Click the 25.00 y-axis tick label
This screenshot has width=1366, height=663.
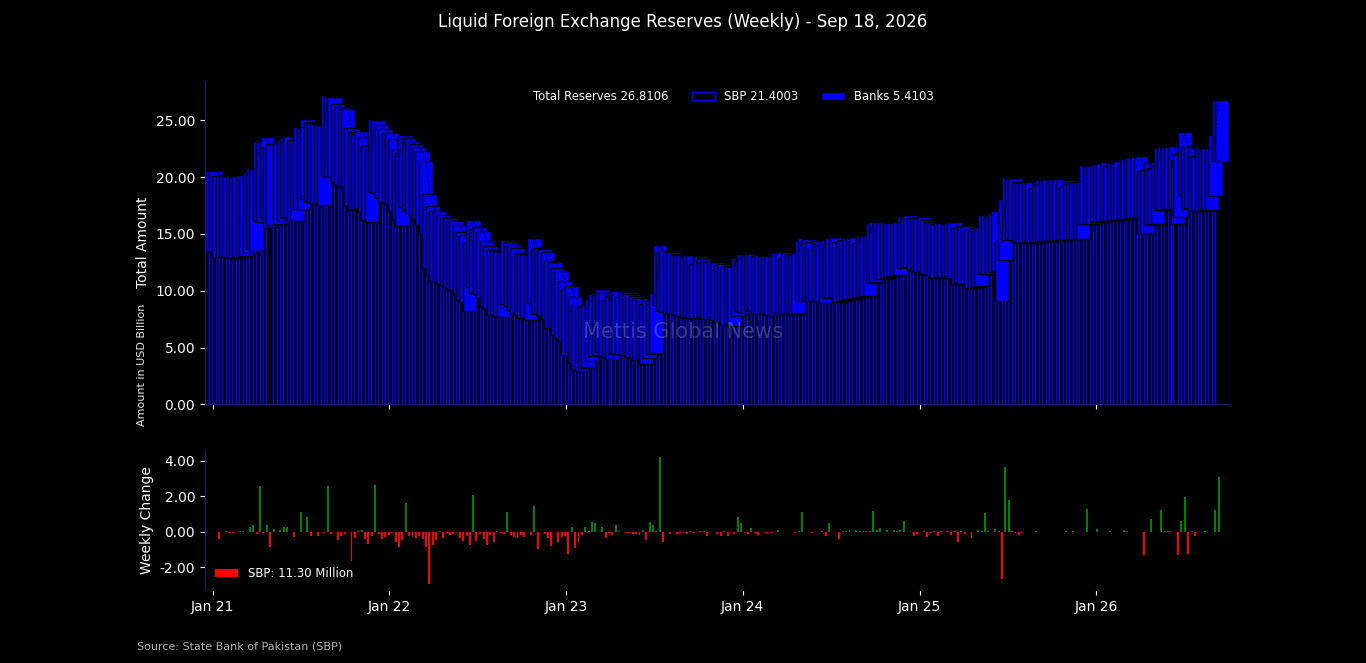point(176,121)
